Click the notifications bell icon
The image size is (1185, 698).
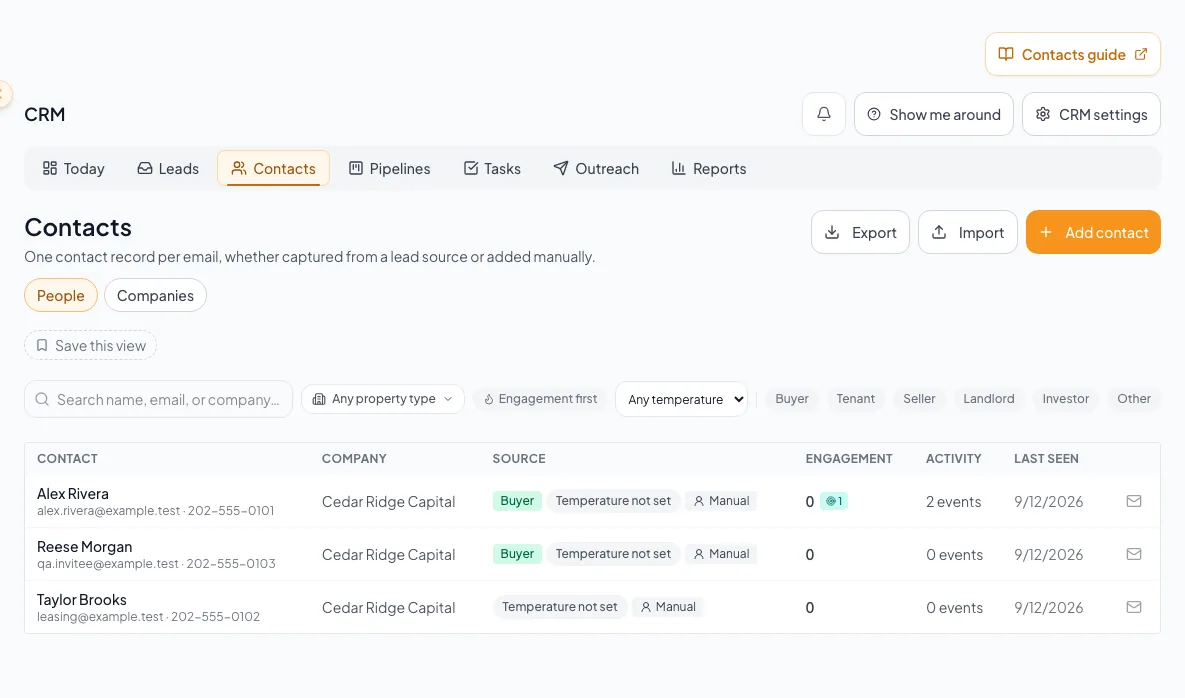pos(824,114)
